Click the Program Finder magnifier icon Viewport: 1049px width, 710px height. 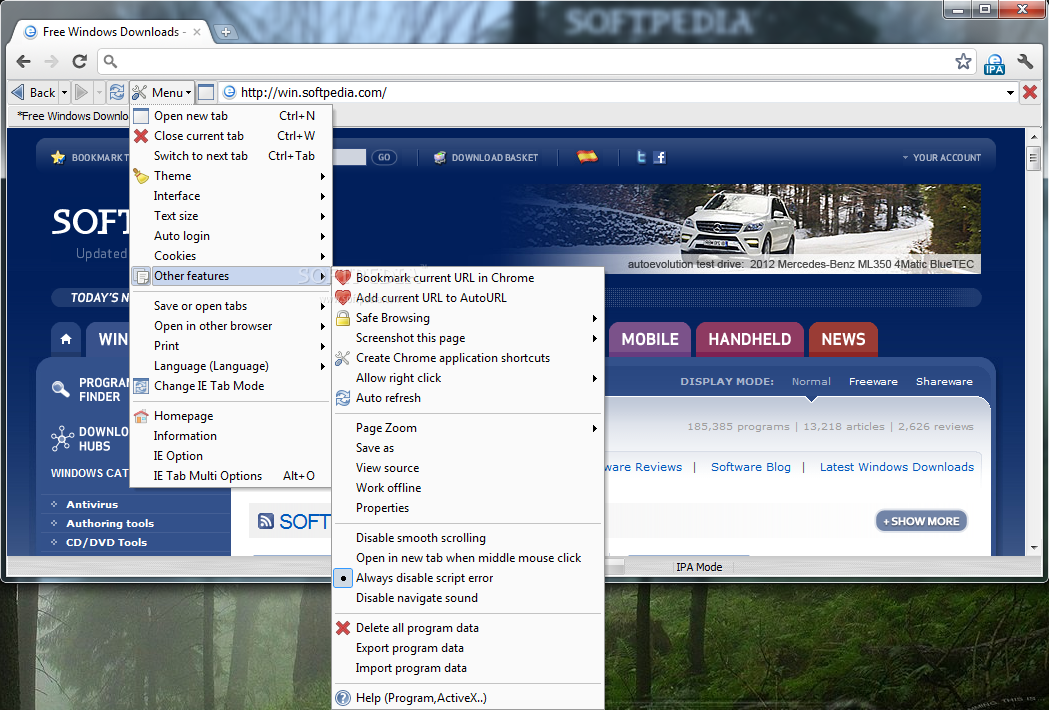coord(61,389)
